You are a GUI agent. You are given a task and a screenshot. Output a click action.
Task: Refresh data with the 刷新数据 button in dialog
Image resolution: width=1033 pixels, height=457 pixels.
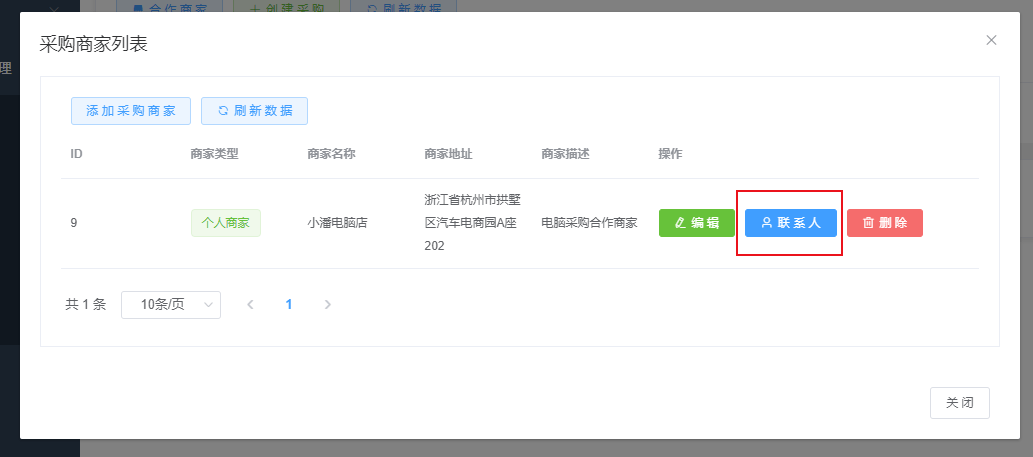point(254,111)
